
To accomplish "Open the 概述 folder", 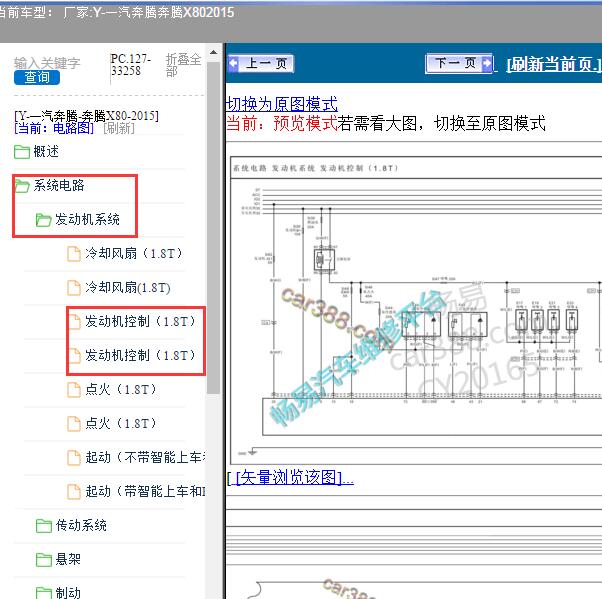I will pyautogui.click(x=46, y=151).
